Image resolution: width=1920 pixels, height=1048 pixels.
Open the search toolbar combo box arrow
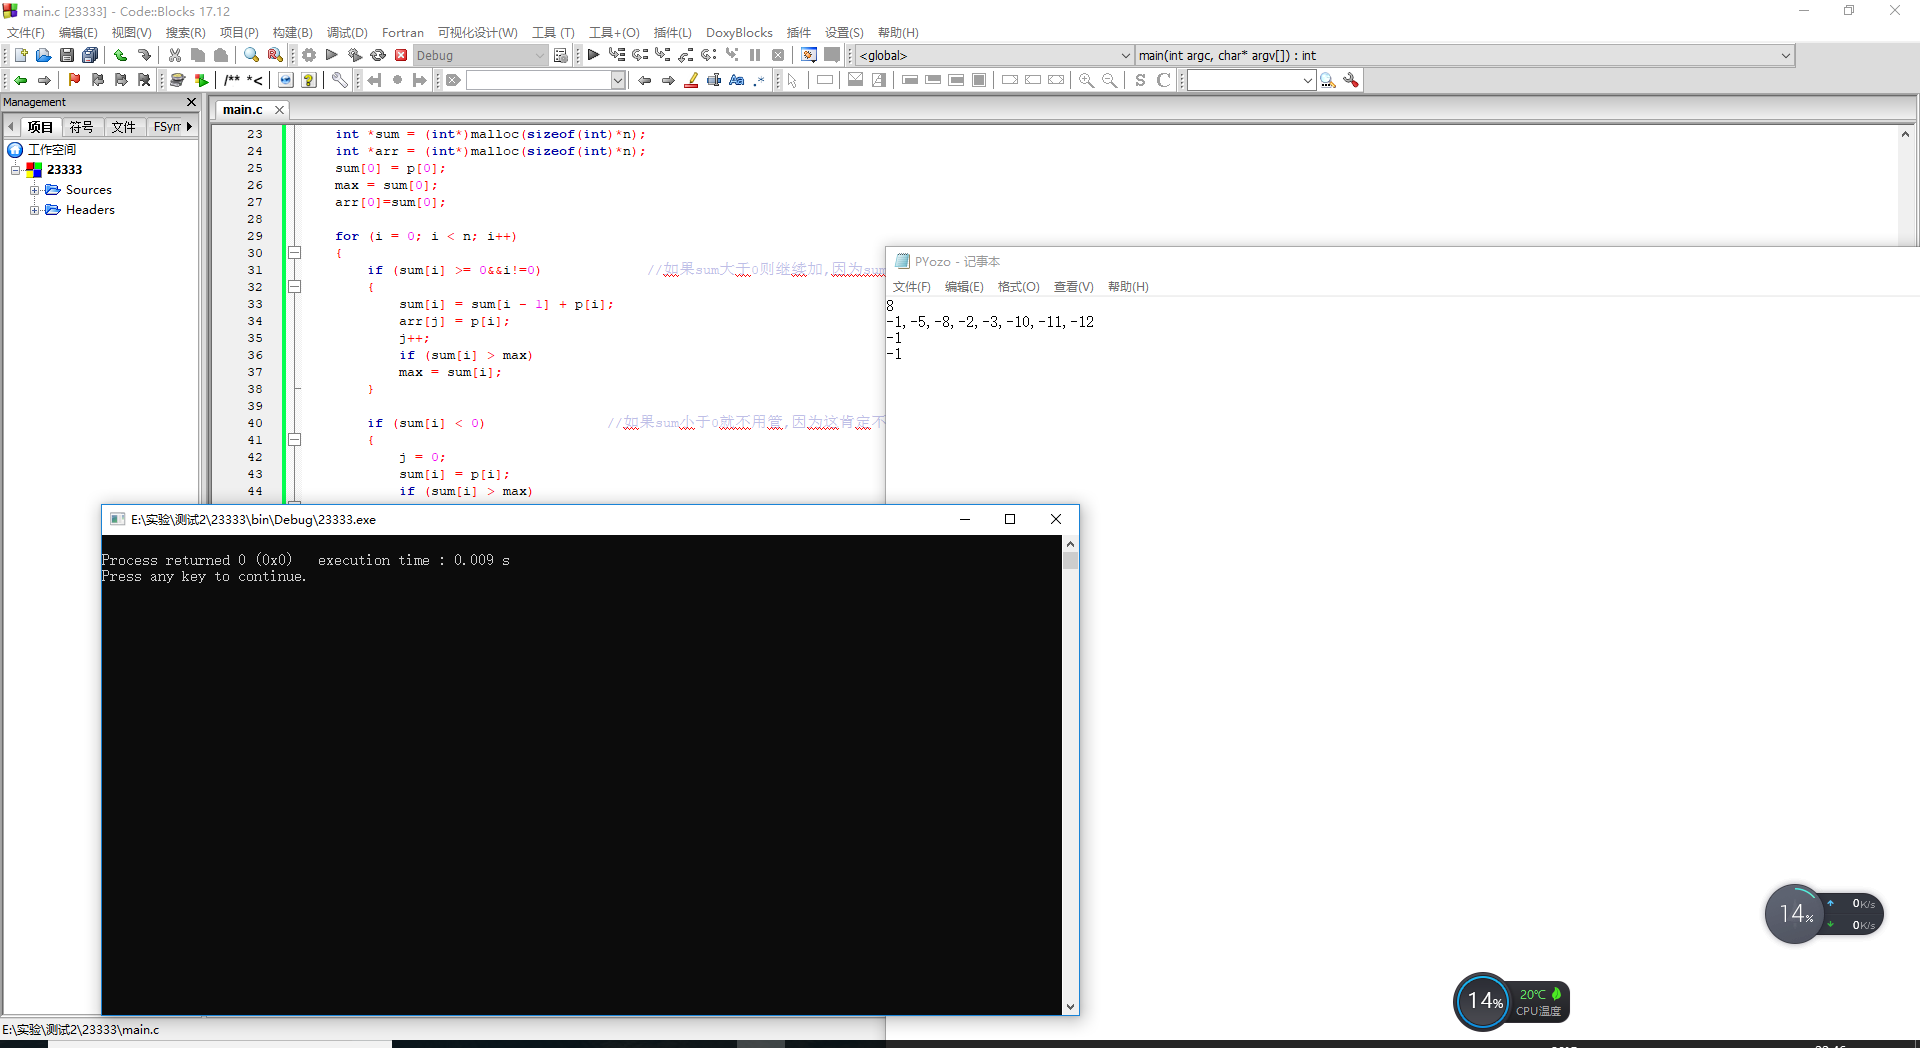(x=1307, y=80)
